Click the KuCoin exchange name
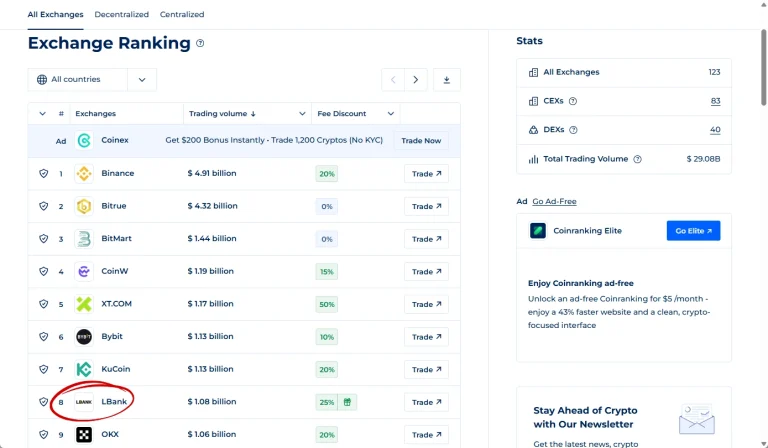 pyautogui.click(x=116, y=369)
